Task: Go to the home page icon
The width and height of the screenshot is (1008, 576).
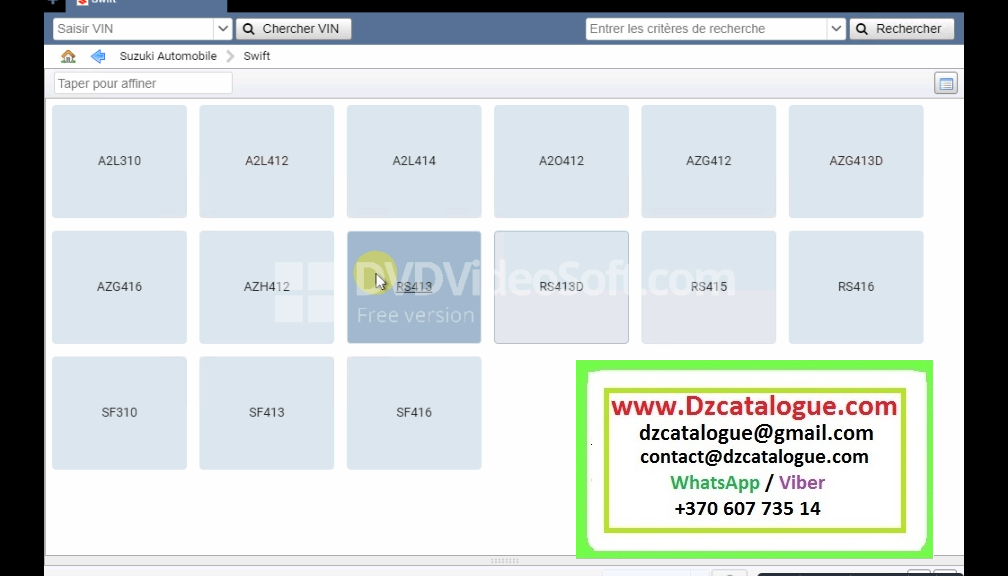Action: 68,57
